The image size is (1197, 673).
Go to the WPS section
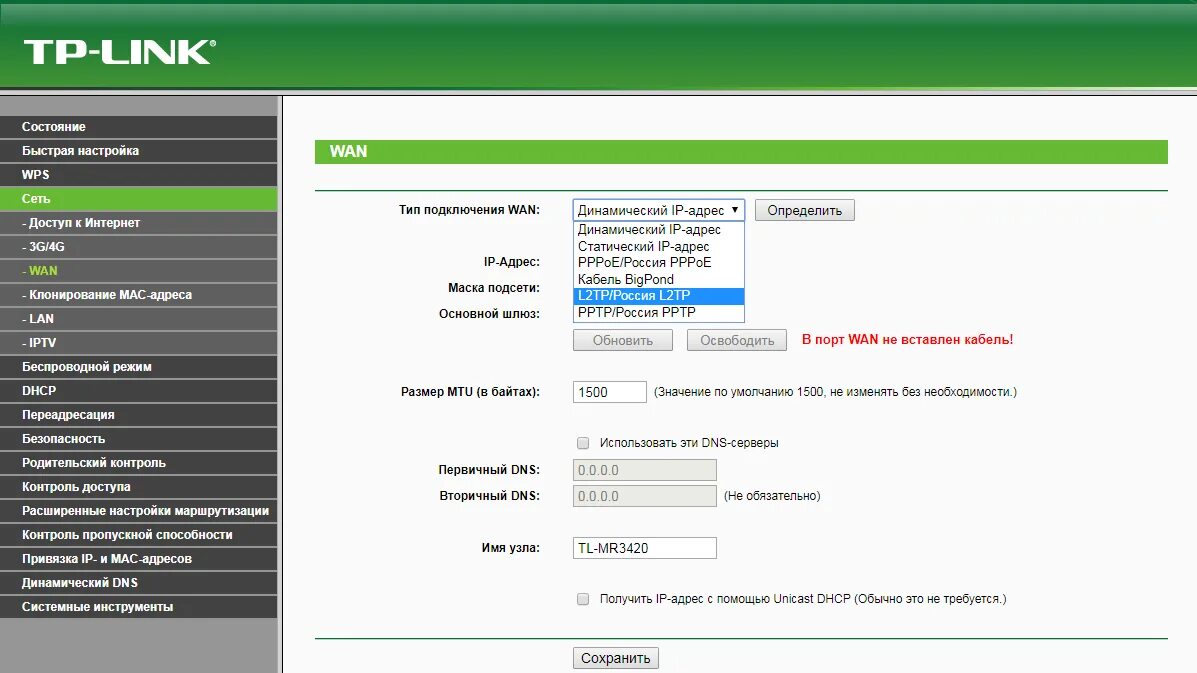(138, 175)
